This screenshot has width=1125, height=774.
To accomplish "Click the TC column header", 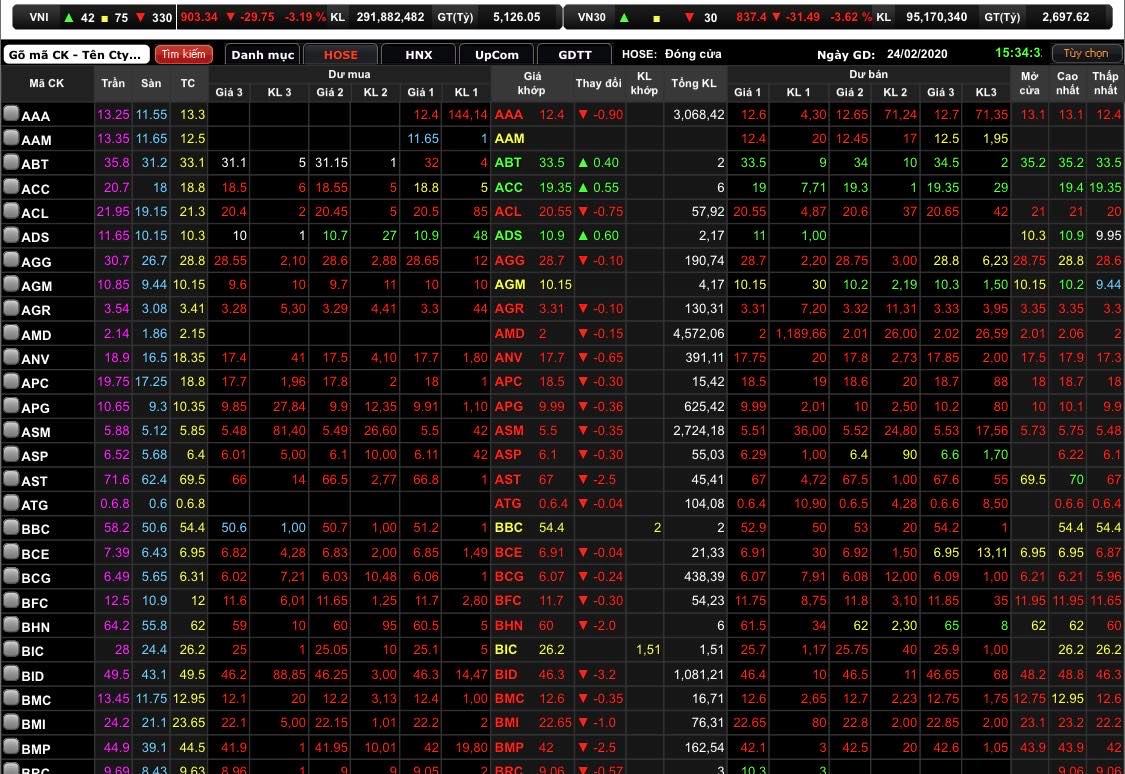I will point(188,83).
